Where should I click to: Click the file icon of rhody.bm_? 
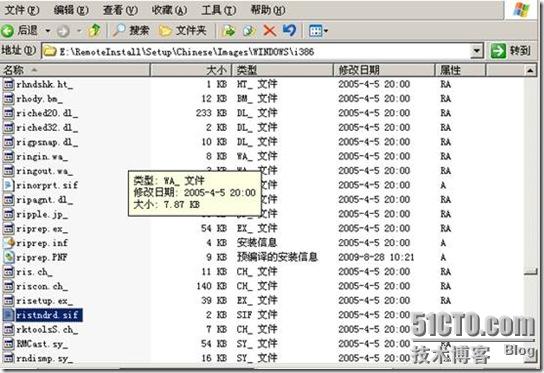(8, 99)
